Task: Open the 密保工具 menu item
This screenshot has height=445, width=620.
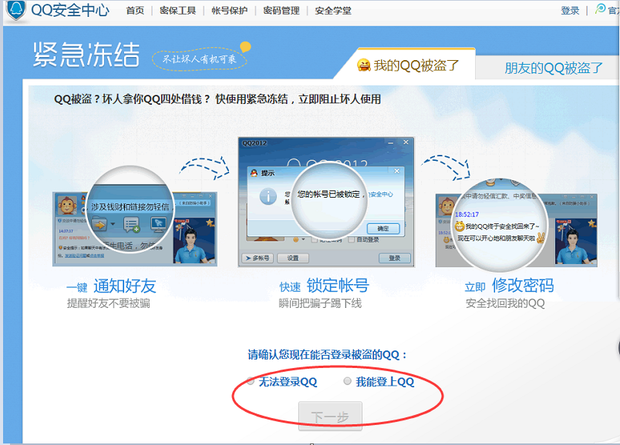Action: pos(178,11)
